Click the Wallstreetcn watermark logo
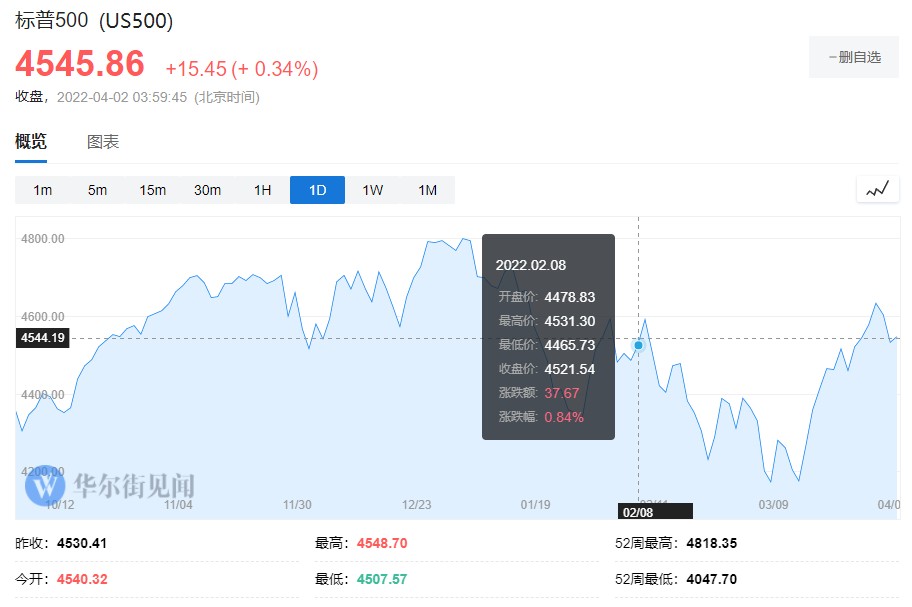The image size is (912, 607). tap(110, 486)
